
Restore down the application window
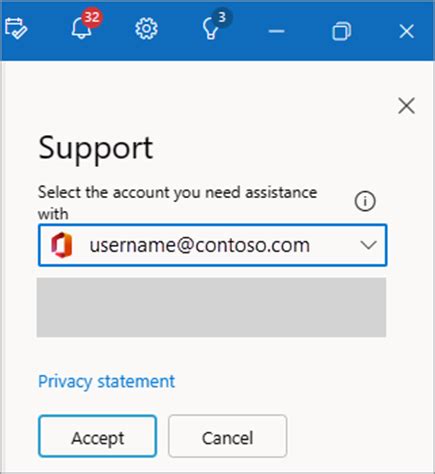coord(342,31)
